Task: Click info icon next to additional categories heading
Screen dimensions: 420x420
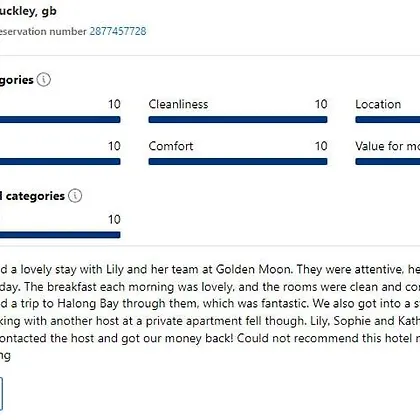Action: tap(75, 196)
